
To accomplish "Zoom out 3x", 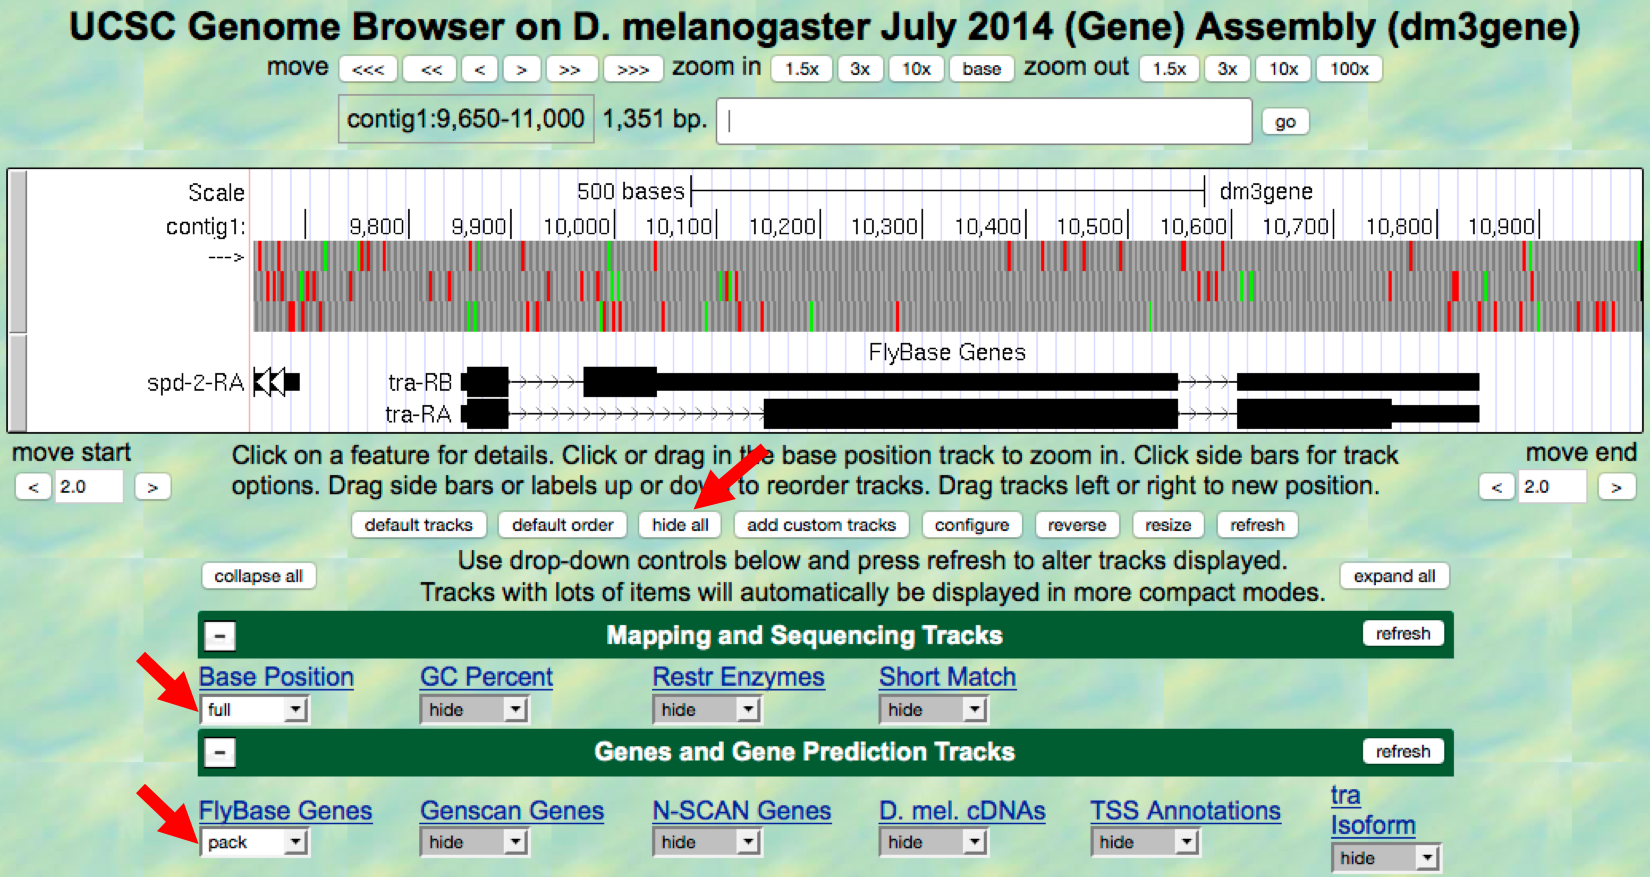I will [x=1227, y=69].
